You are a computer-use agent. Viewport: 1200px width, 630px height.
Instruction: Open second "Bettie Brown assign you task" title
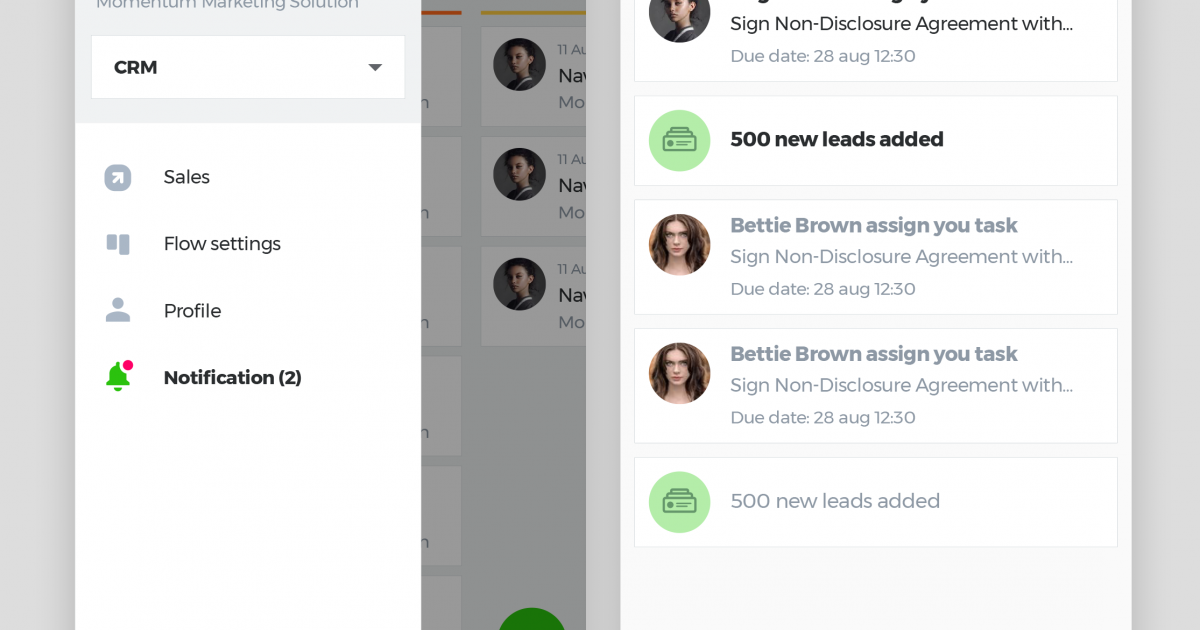[874, 354]
